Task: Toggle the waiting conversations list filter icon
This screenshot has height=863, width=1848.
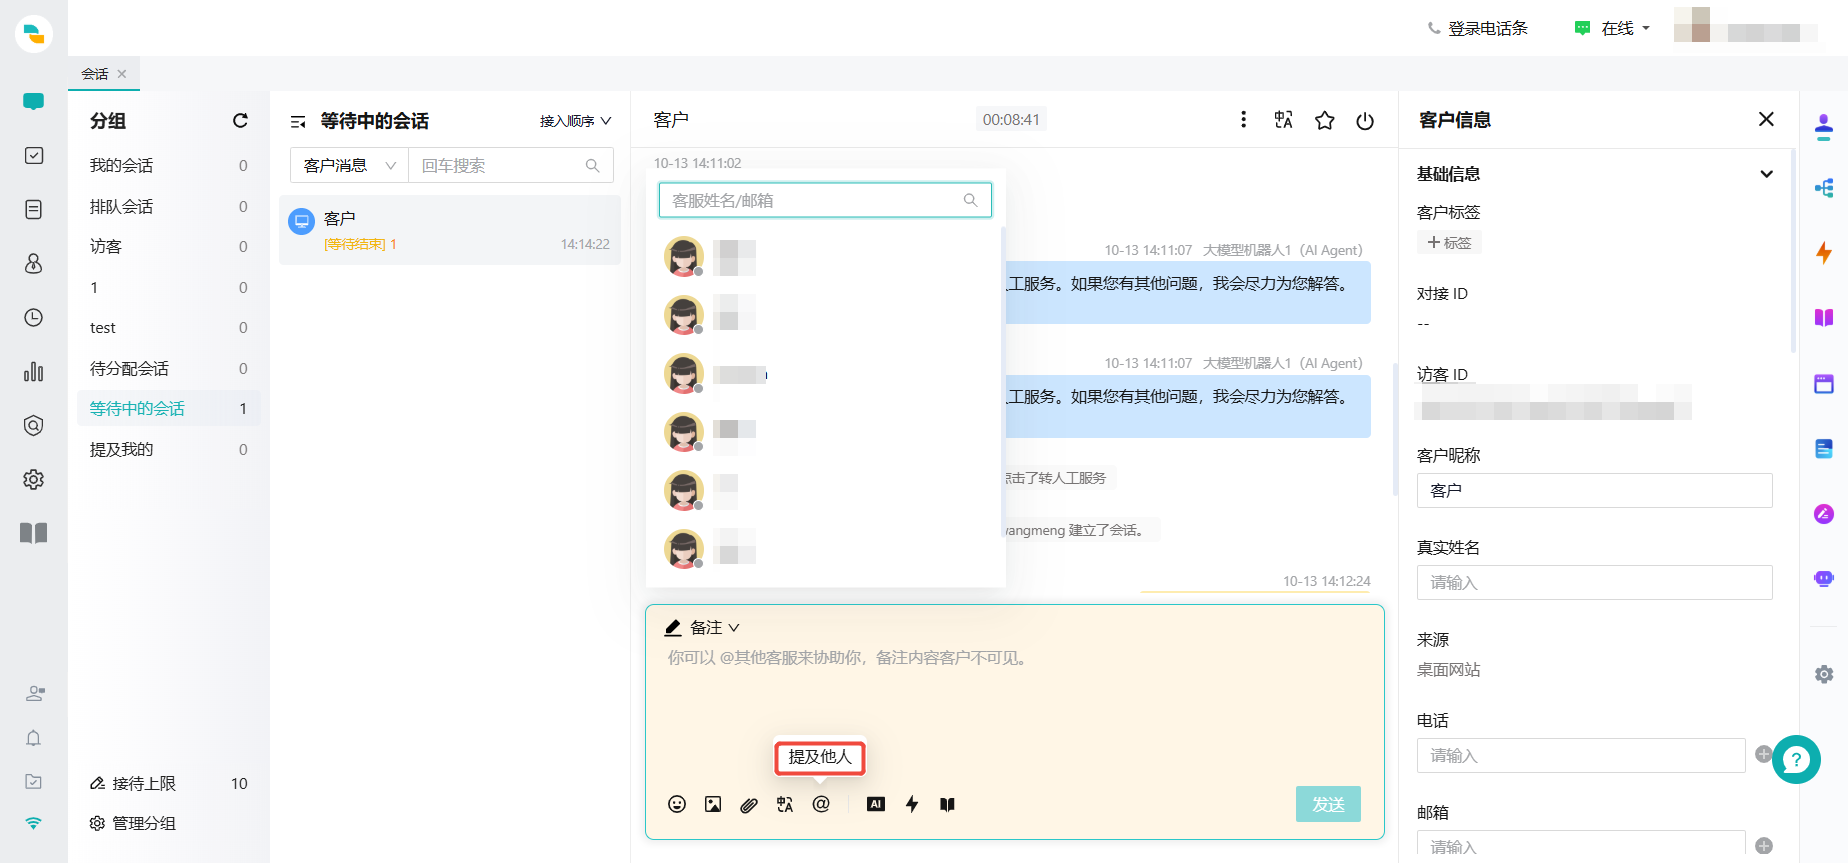Action: point(298,121)
